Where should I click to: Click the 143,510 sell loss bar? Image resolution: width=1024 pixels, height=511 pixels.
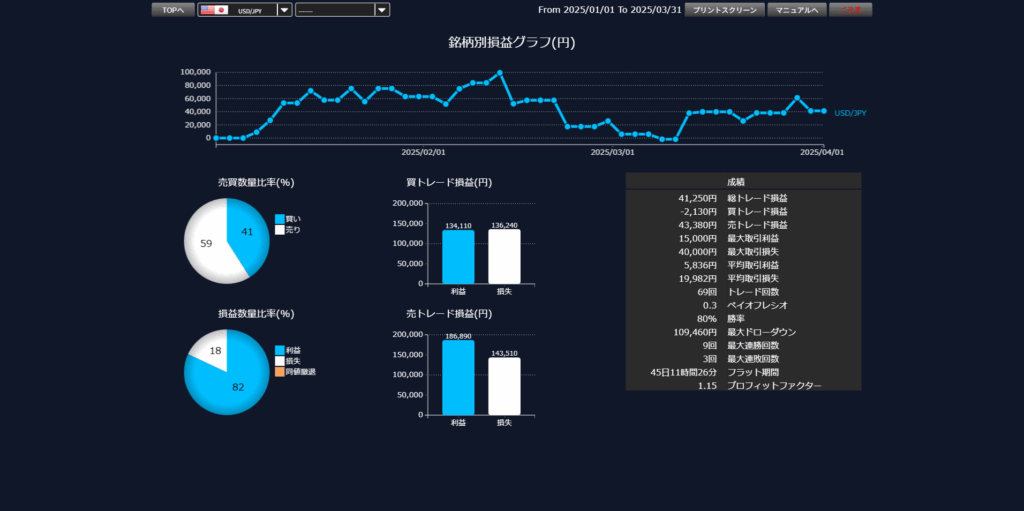(x=504, y=386)
